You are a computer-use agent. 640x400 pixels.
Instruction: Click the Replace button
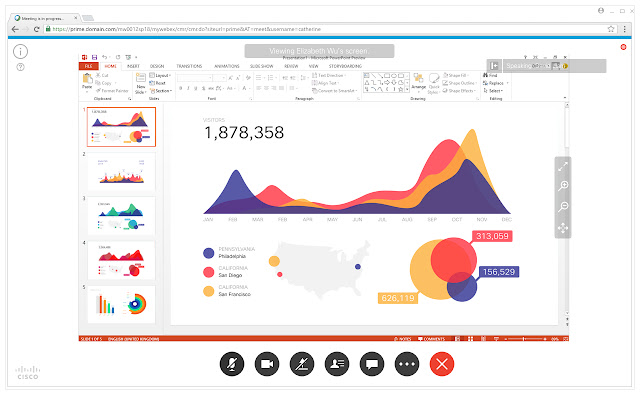point(493,83)
